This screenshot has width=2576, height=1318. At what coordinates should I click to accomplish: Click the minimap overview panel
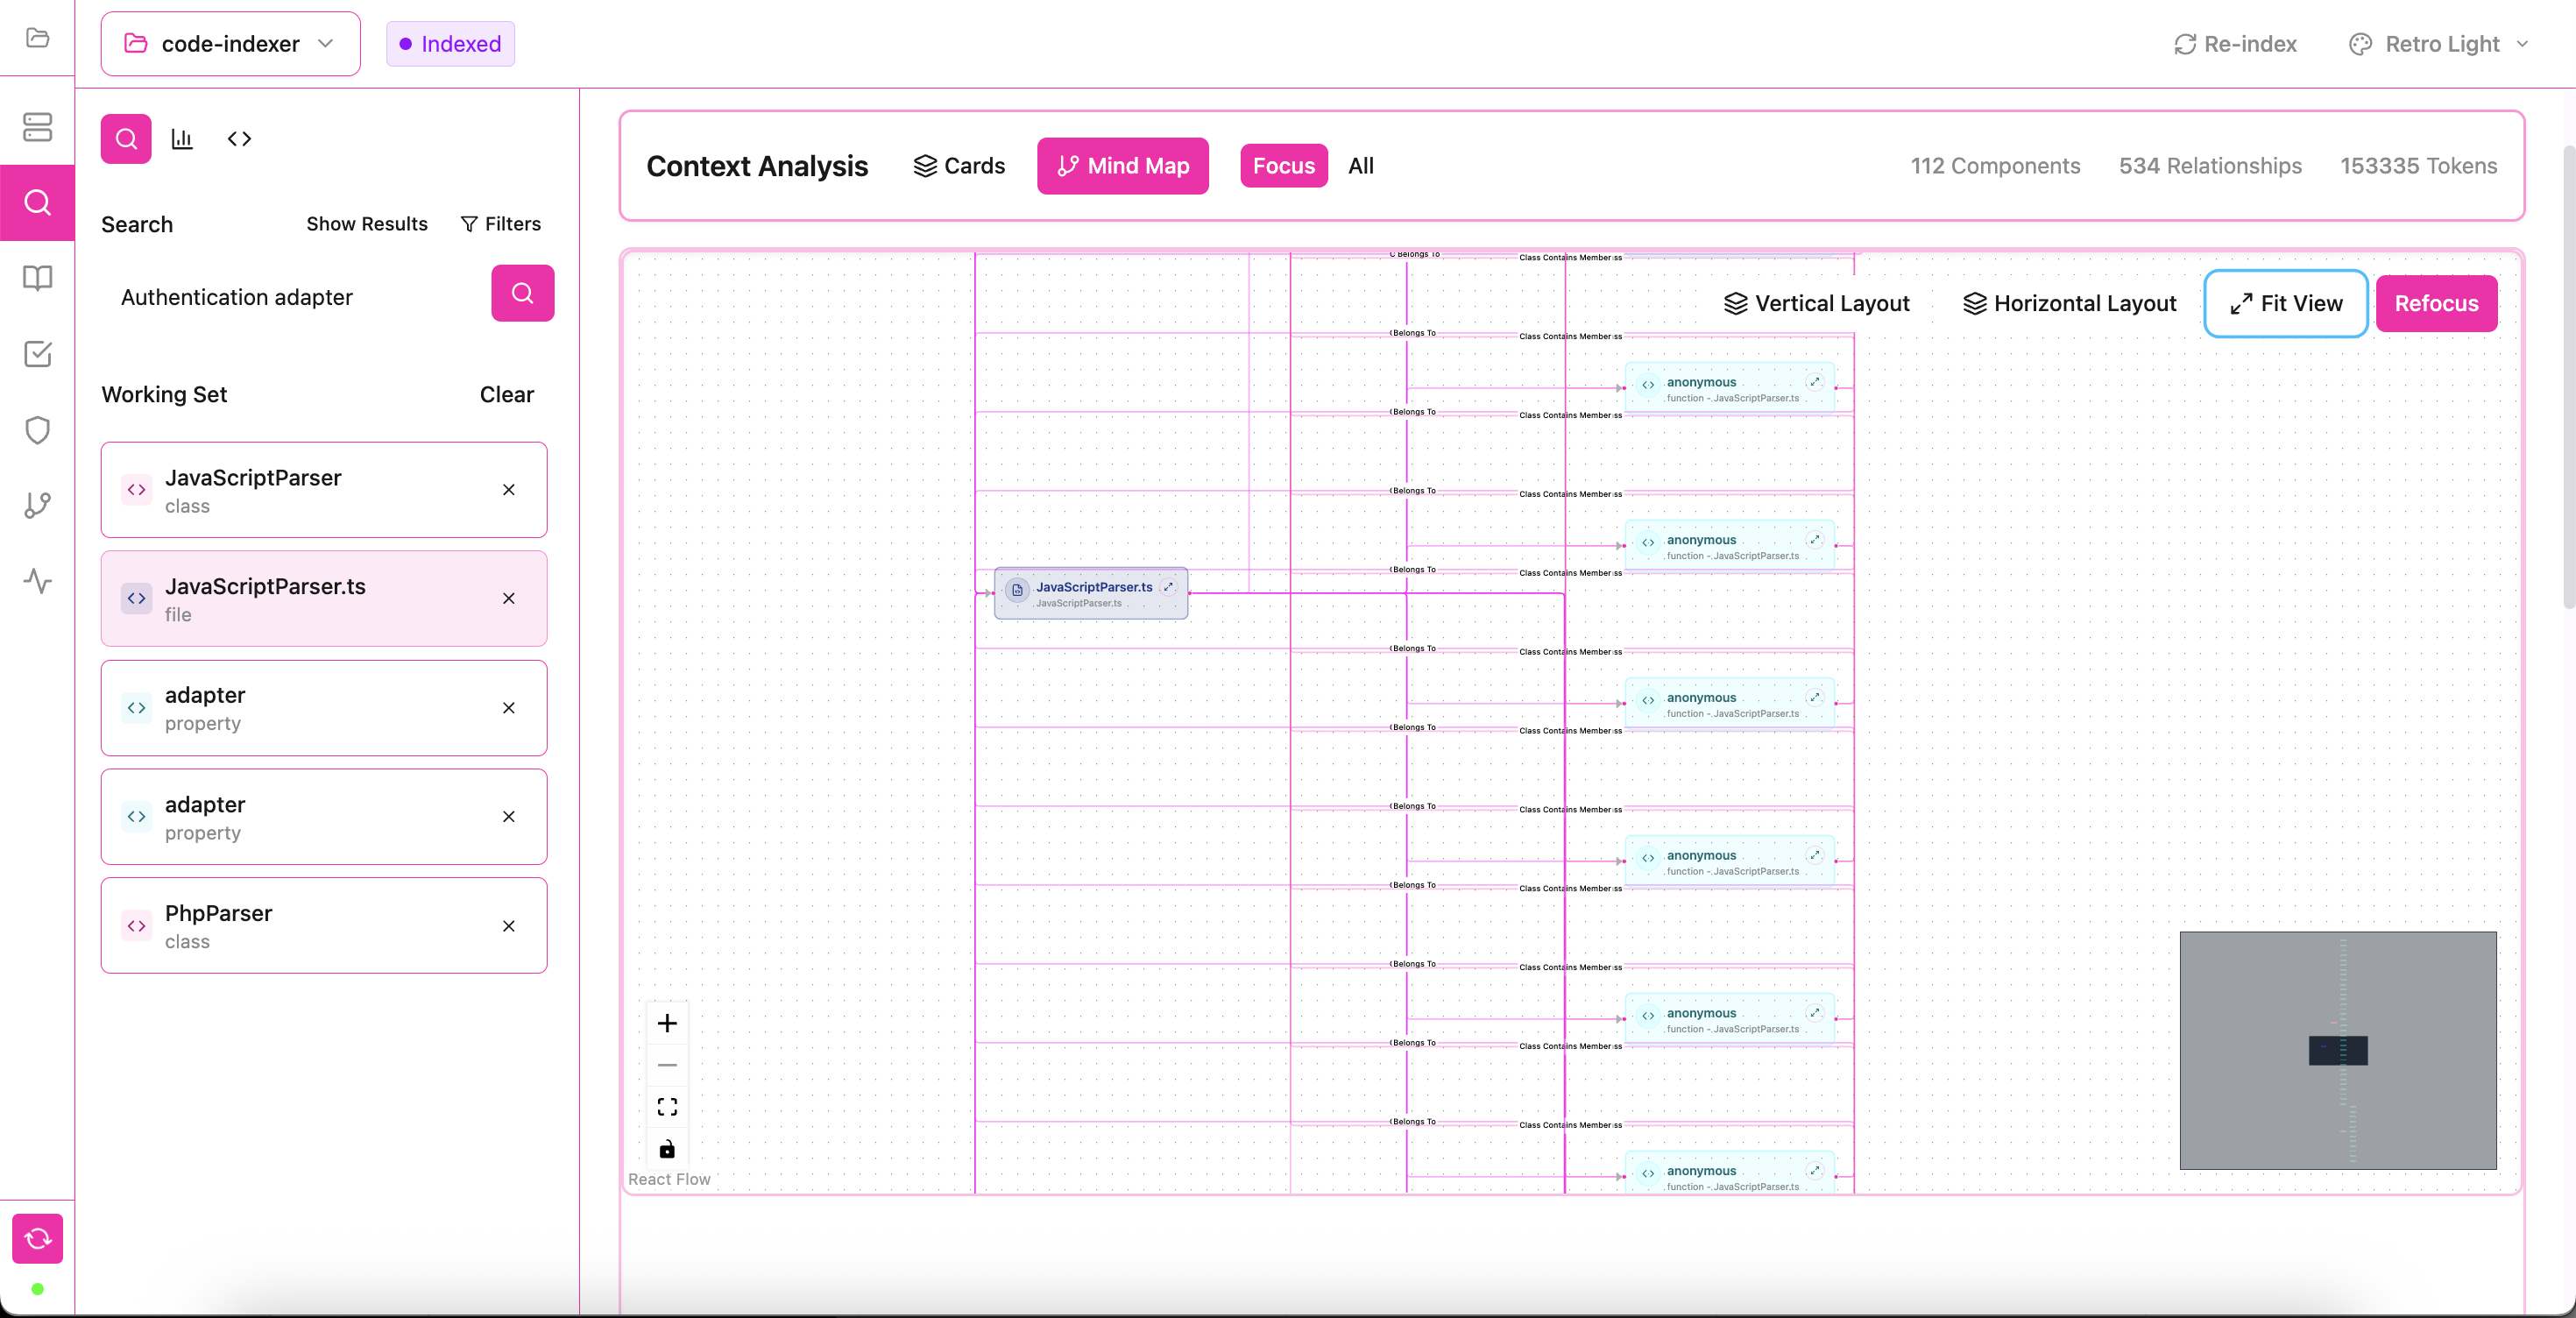click(x=2337, y=1050)
